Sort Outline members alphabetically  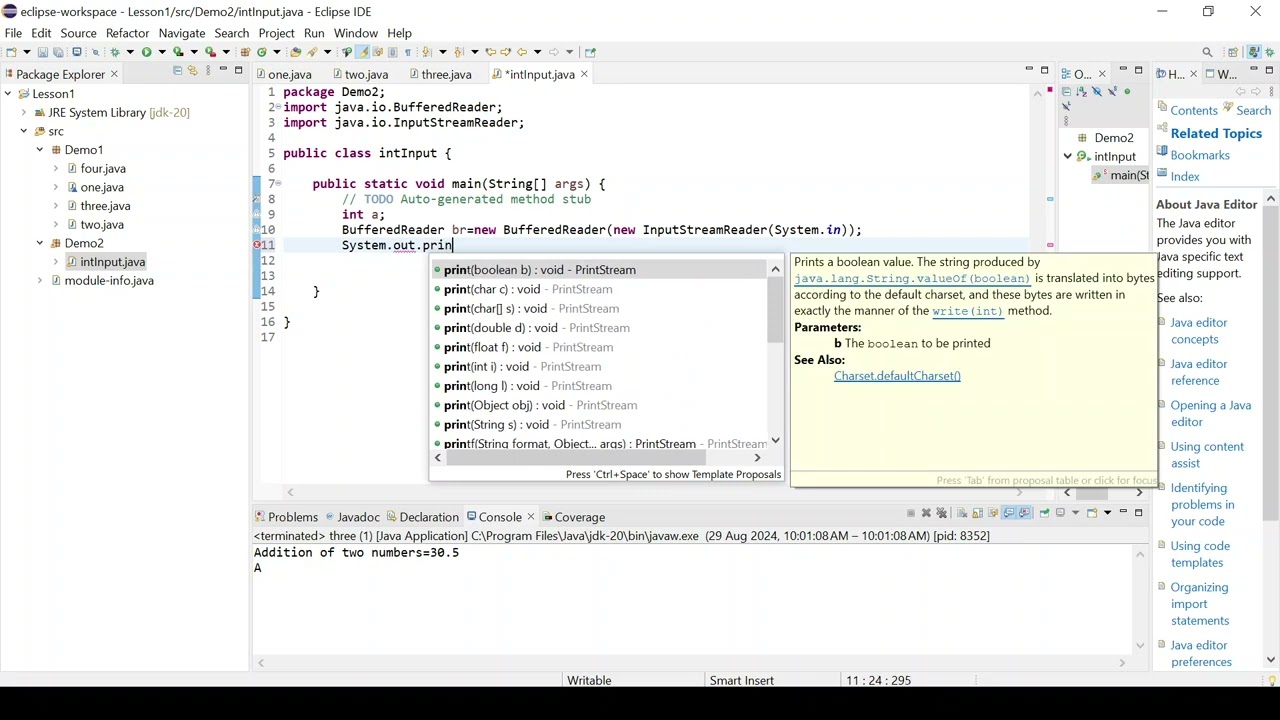pyautogui.click(x=1081, y=91)
